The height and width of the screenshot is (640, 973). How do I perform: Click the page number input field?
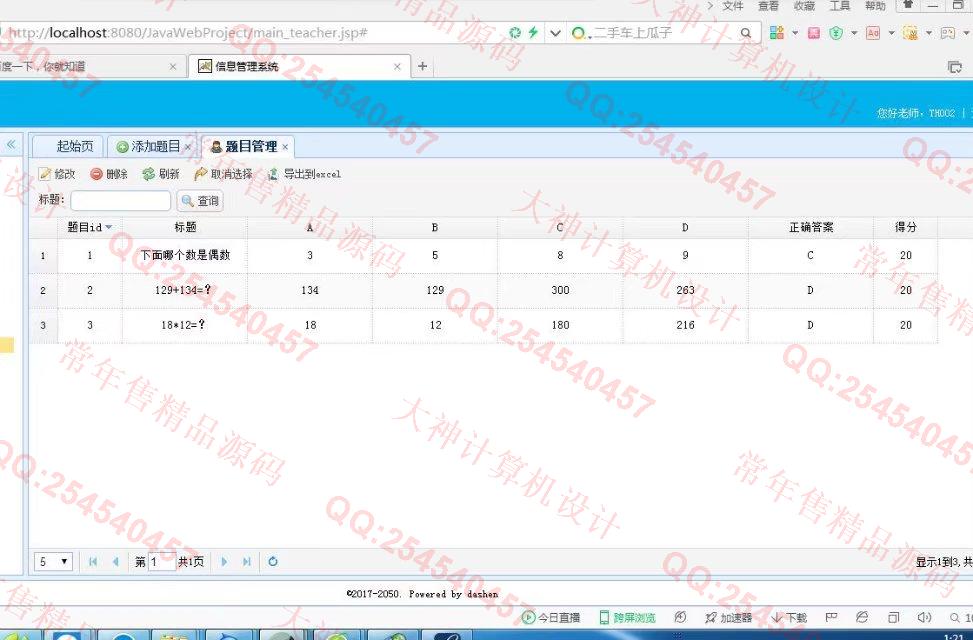(161, 562)
